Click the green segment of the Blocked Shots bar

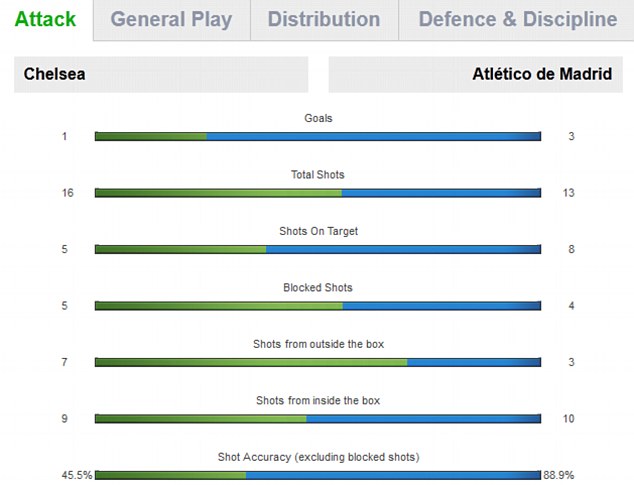click(219, 306)
